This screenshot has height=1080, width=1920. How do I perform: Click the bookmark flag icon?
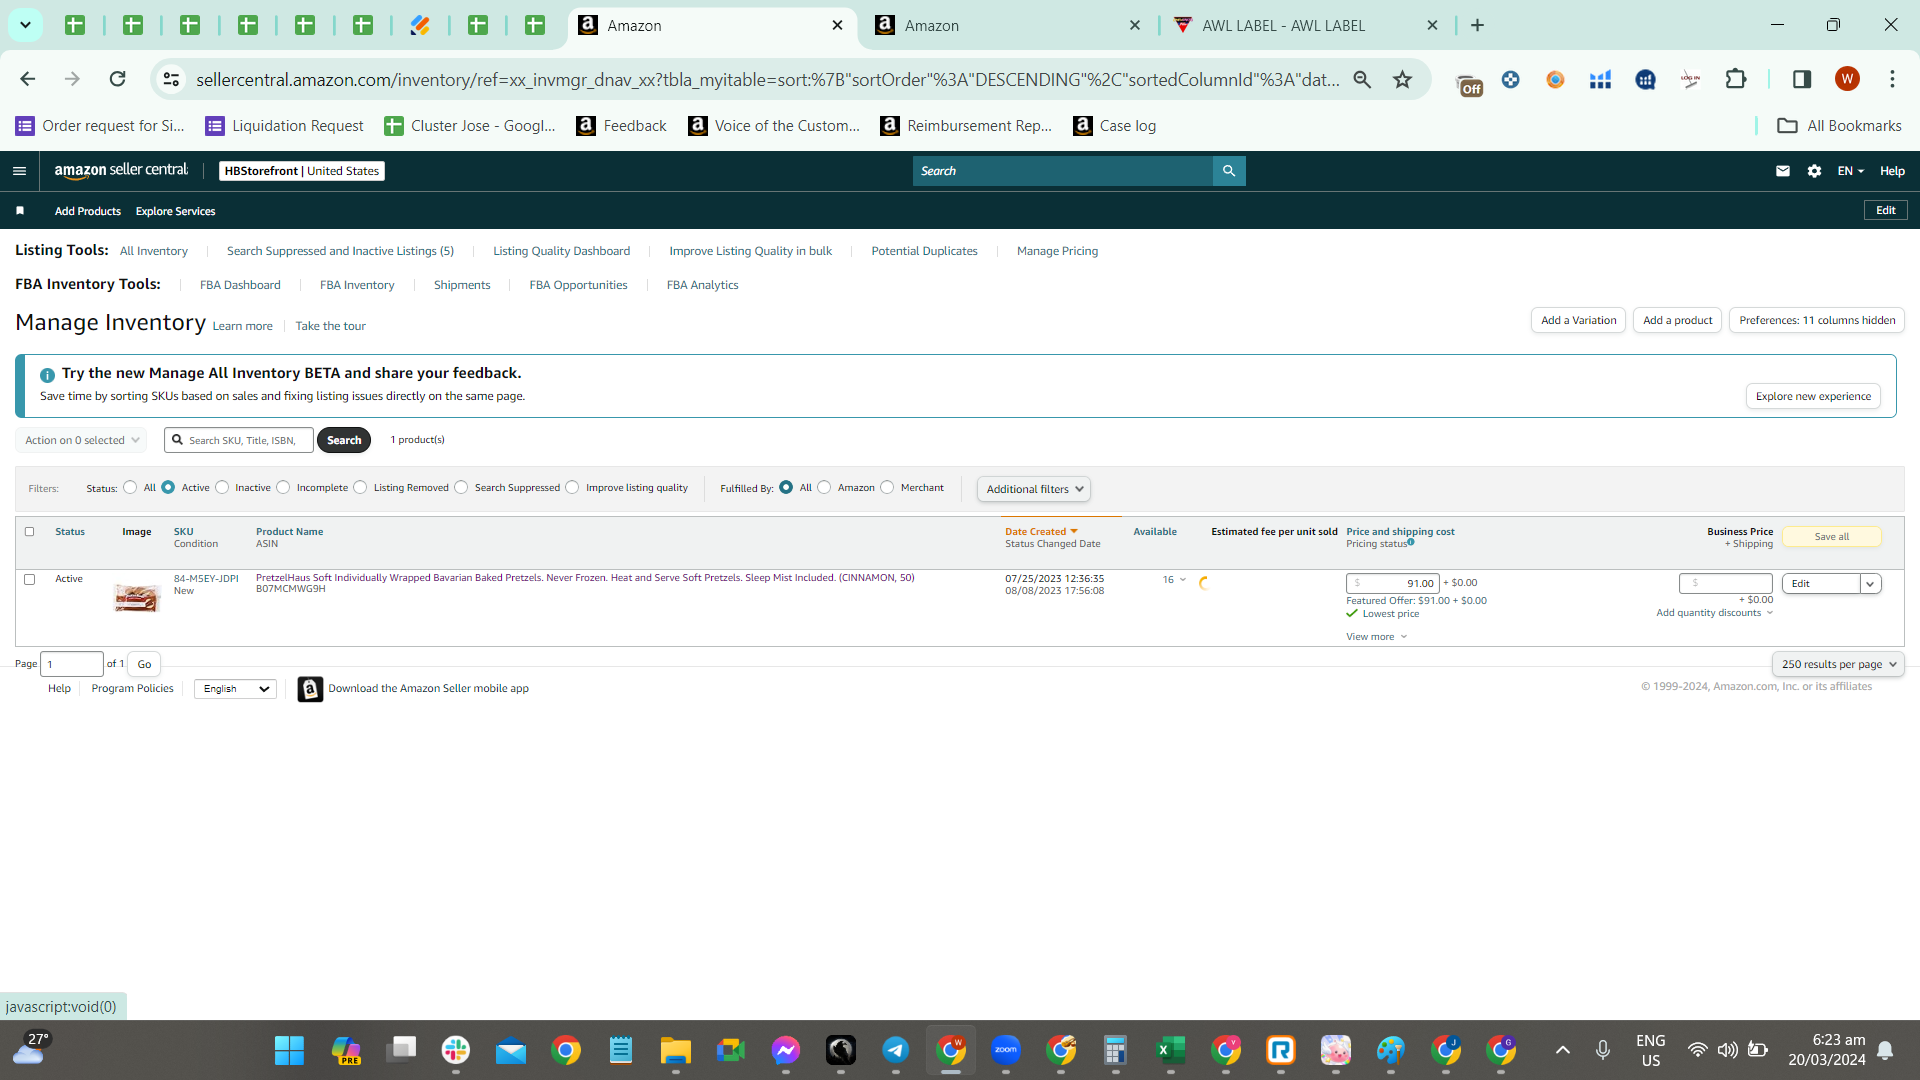pyautogui.click(x=20, y=211)
